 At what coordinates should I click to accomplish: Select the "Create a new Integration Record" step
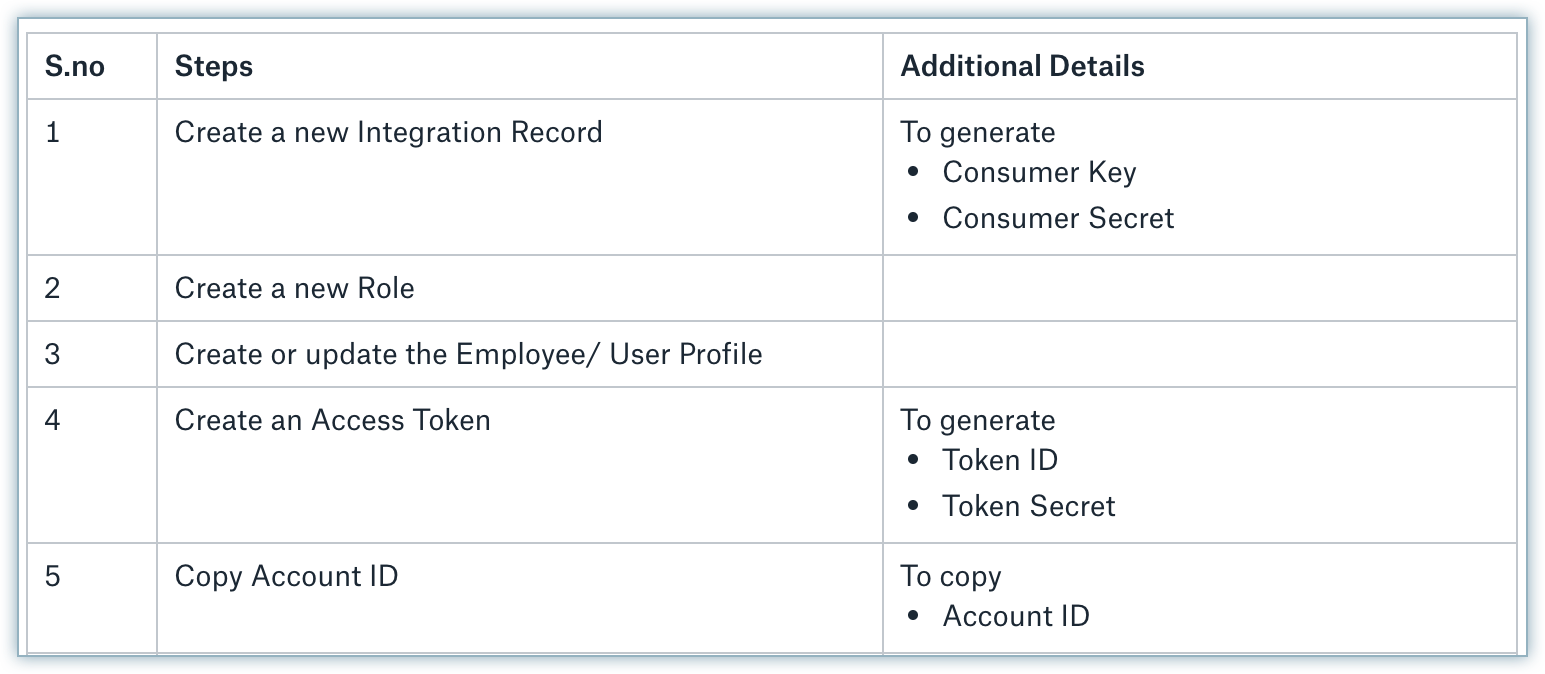tap(388, 133)
